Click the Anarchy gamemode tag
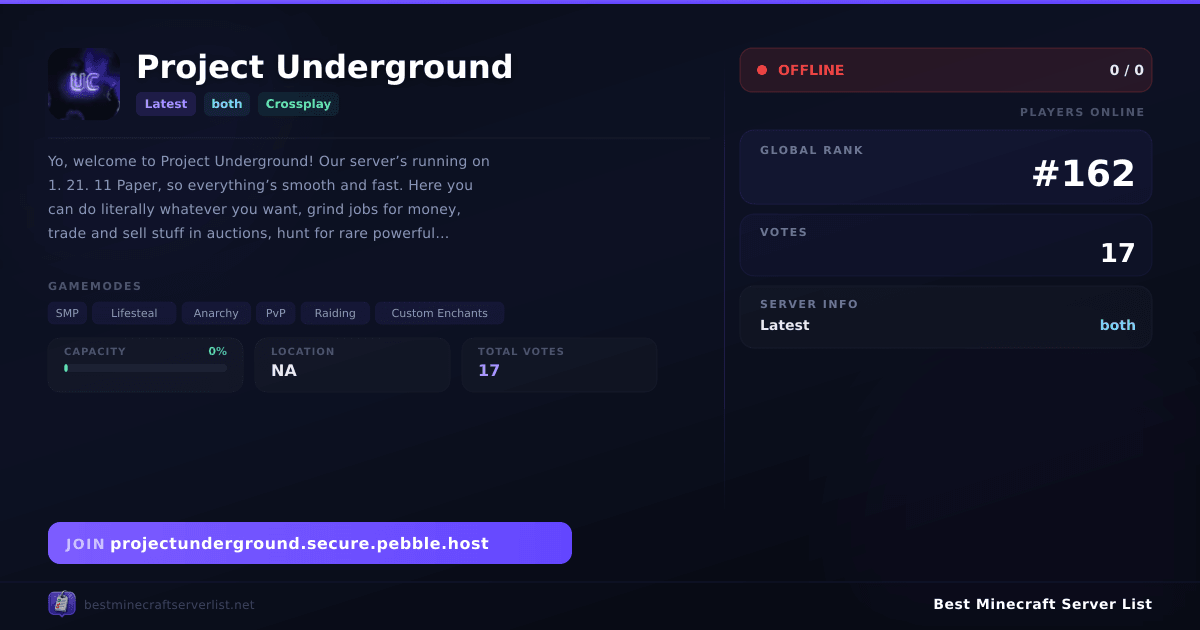The height and width of the screenshot is (630, 1200). point(216,313)
